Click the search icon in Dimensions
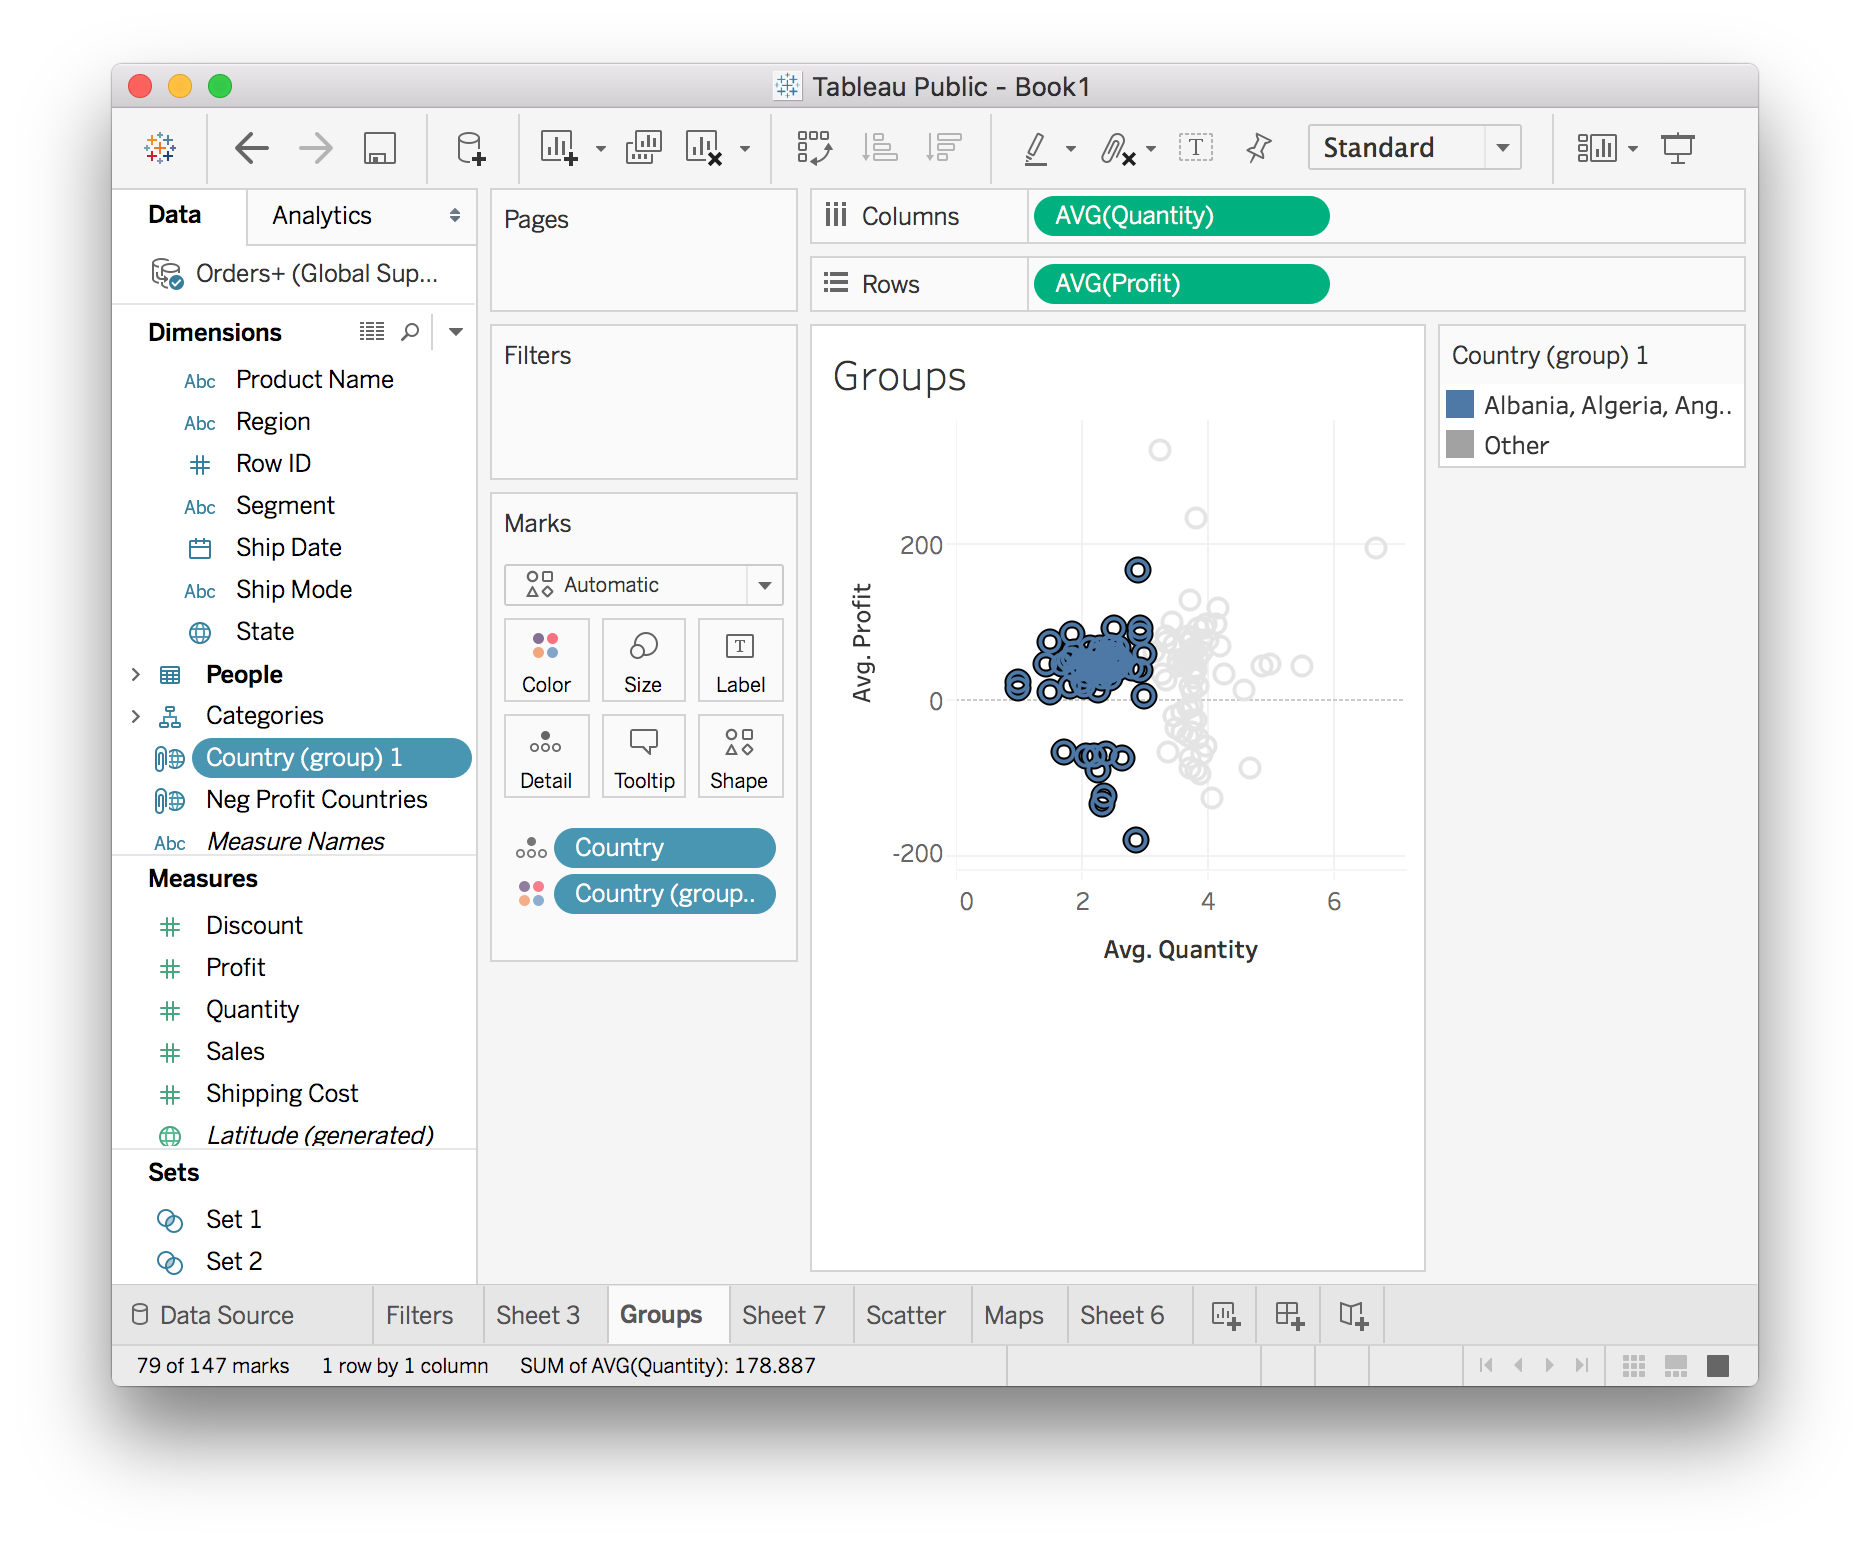The width and height of the screenshot is (1870, 1546). [x=410, y=332]
